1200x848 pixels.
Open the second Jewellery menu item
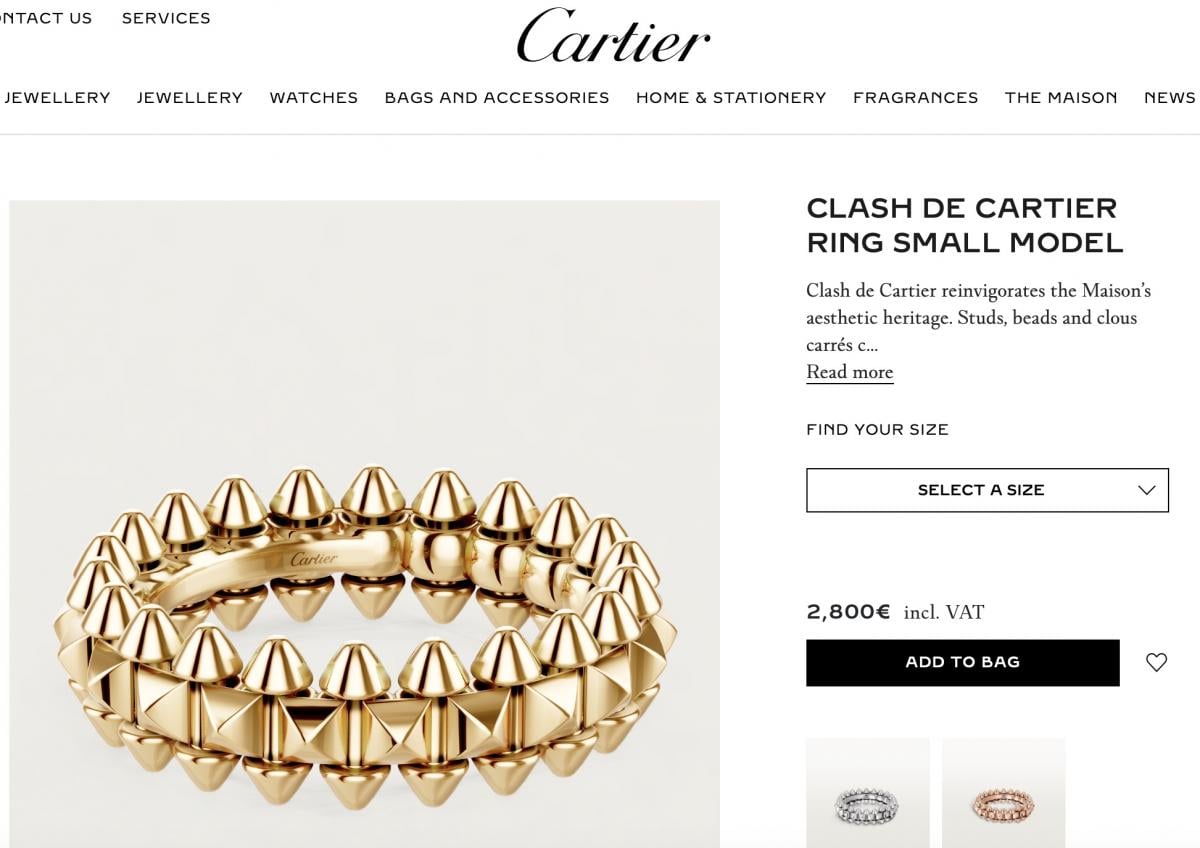coord(189,97)
